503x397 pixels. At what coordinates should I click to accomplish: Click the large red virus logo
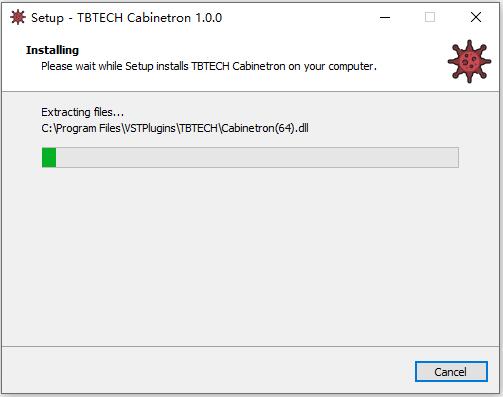469,62
